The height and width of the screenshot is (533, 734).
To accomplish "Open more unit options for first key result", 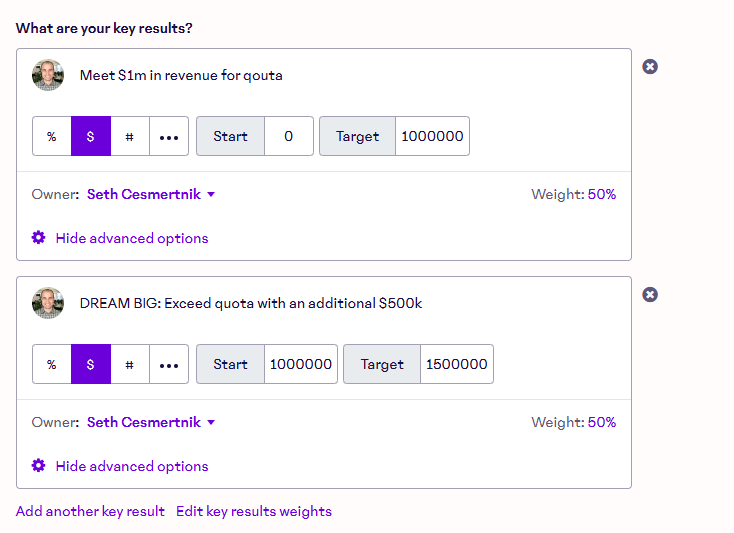I will coord(169,137).
